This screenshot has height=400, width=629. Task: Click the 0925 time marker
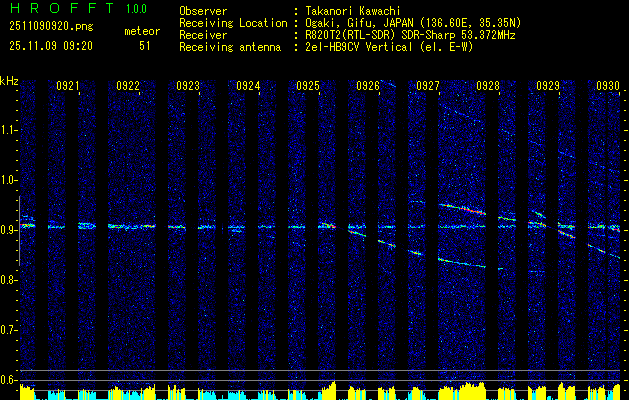[308, 86]
